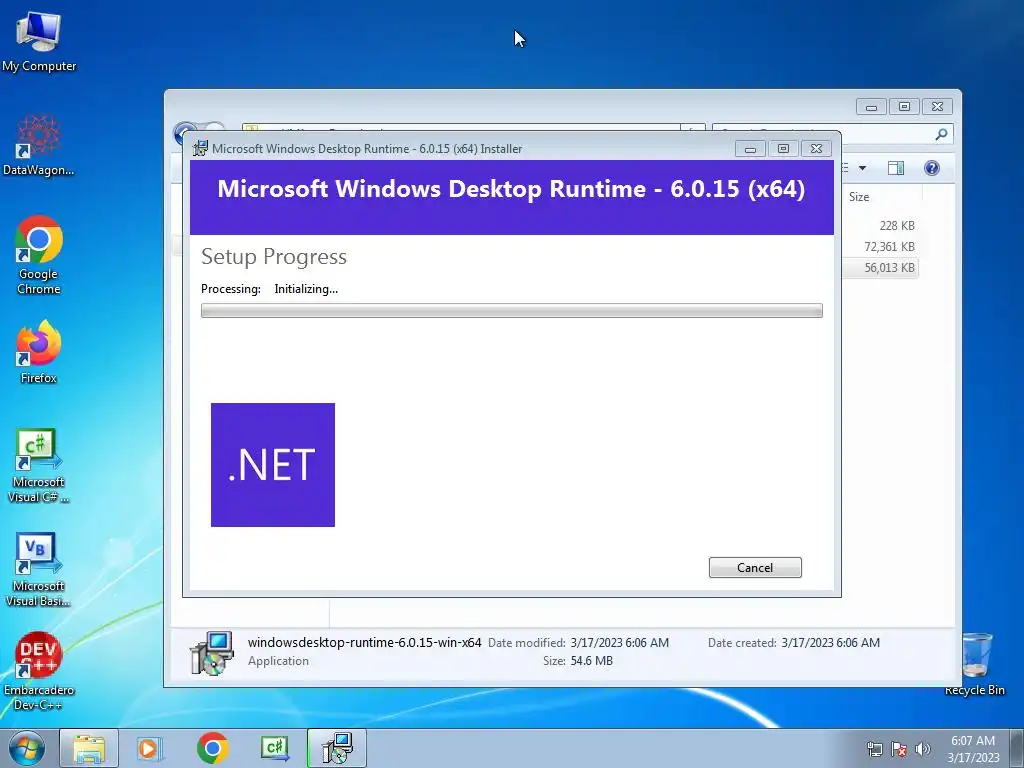Select the Microsoft Visual C# desktop shortcut

pyautogui.click(x=39, y=466)
